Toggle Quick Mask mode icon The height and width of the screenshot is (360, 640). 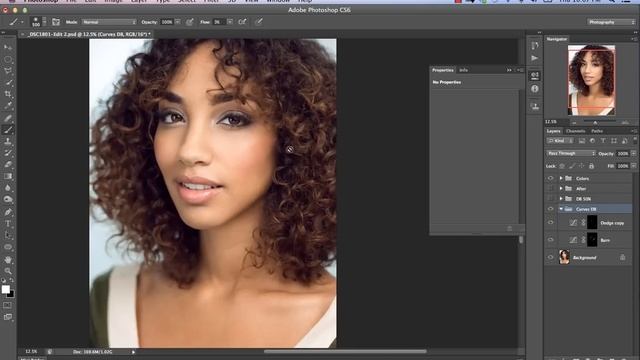pos(7,305)
